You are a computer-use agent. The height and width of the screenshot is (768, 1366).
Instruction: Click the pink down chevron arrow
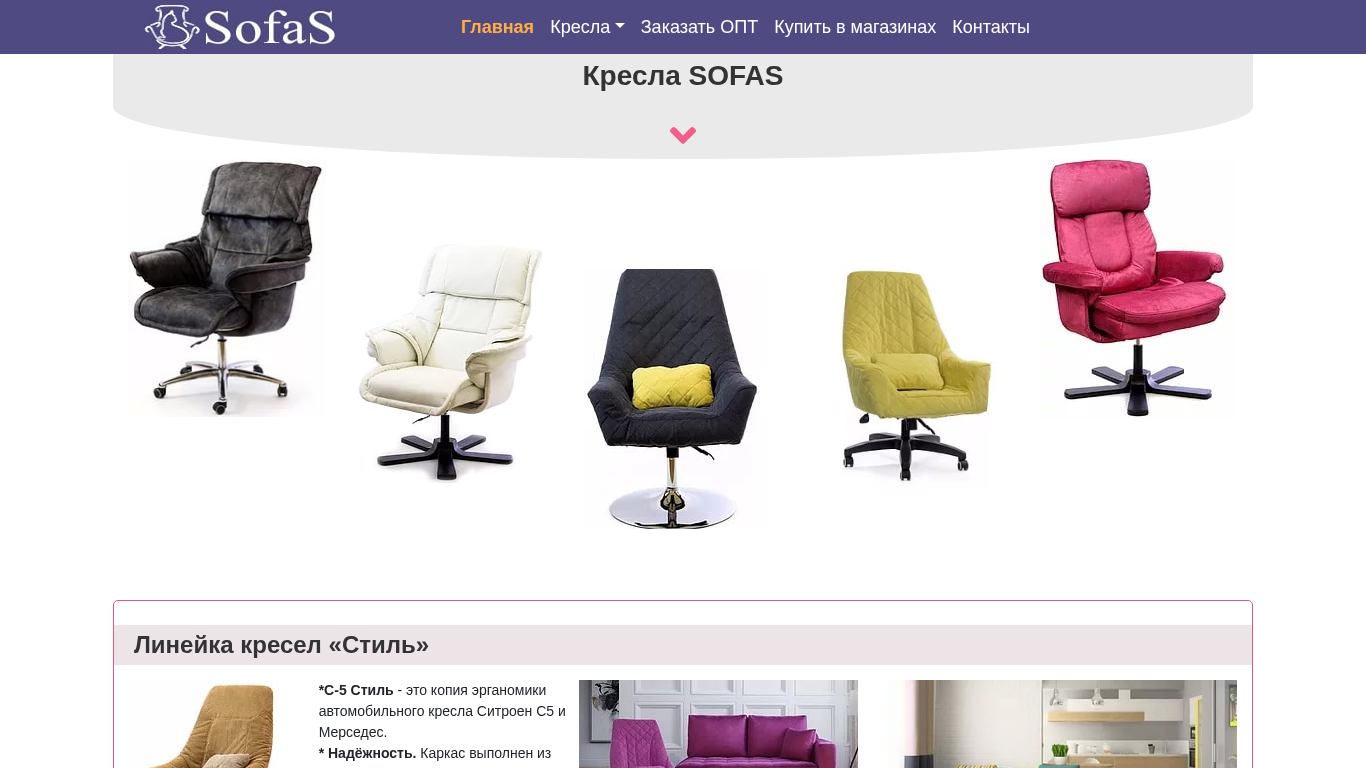coord(683,135)
